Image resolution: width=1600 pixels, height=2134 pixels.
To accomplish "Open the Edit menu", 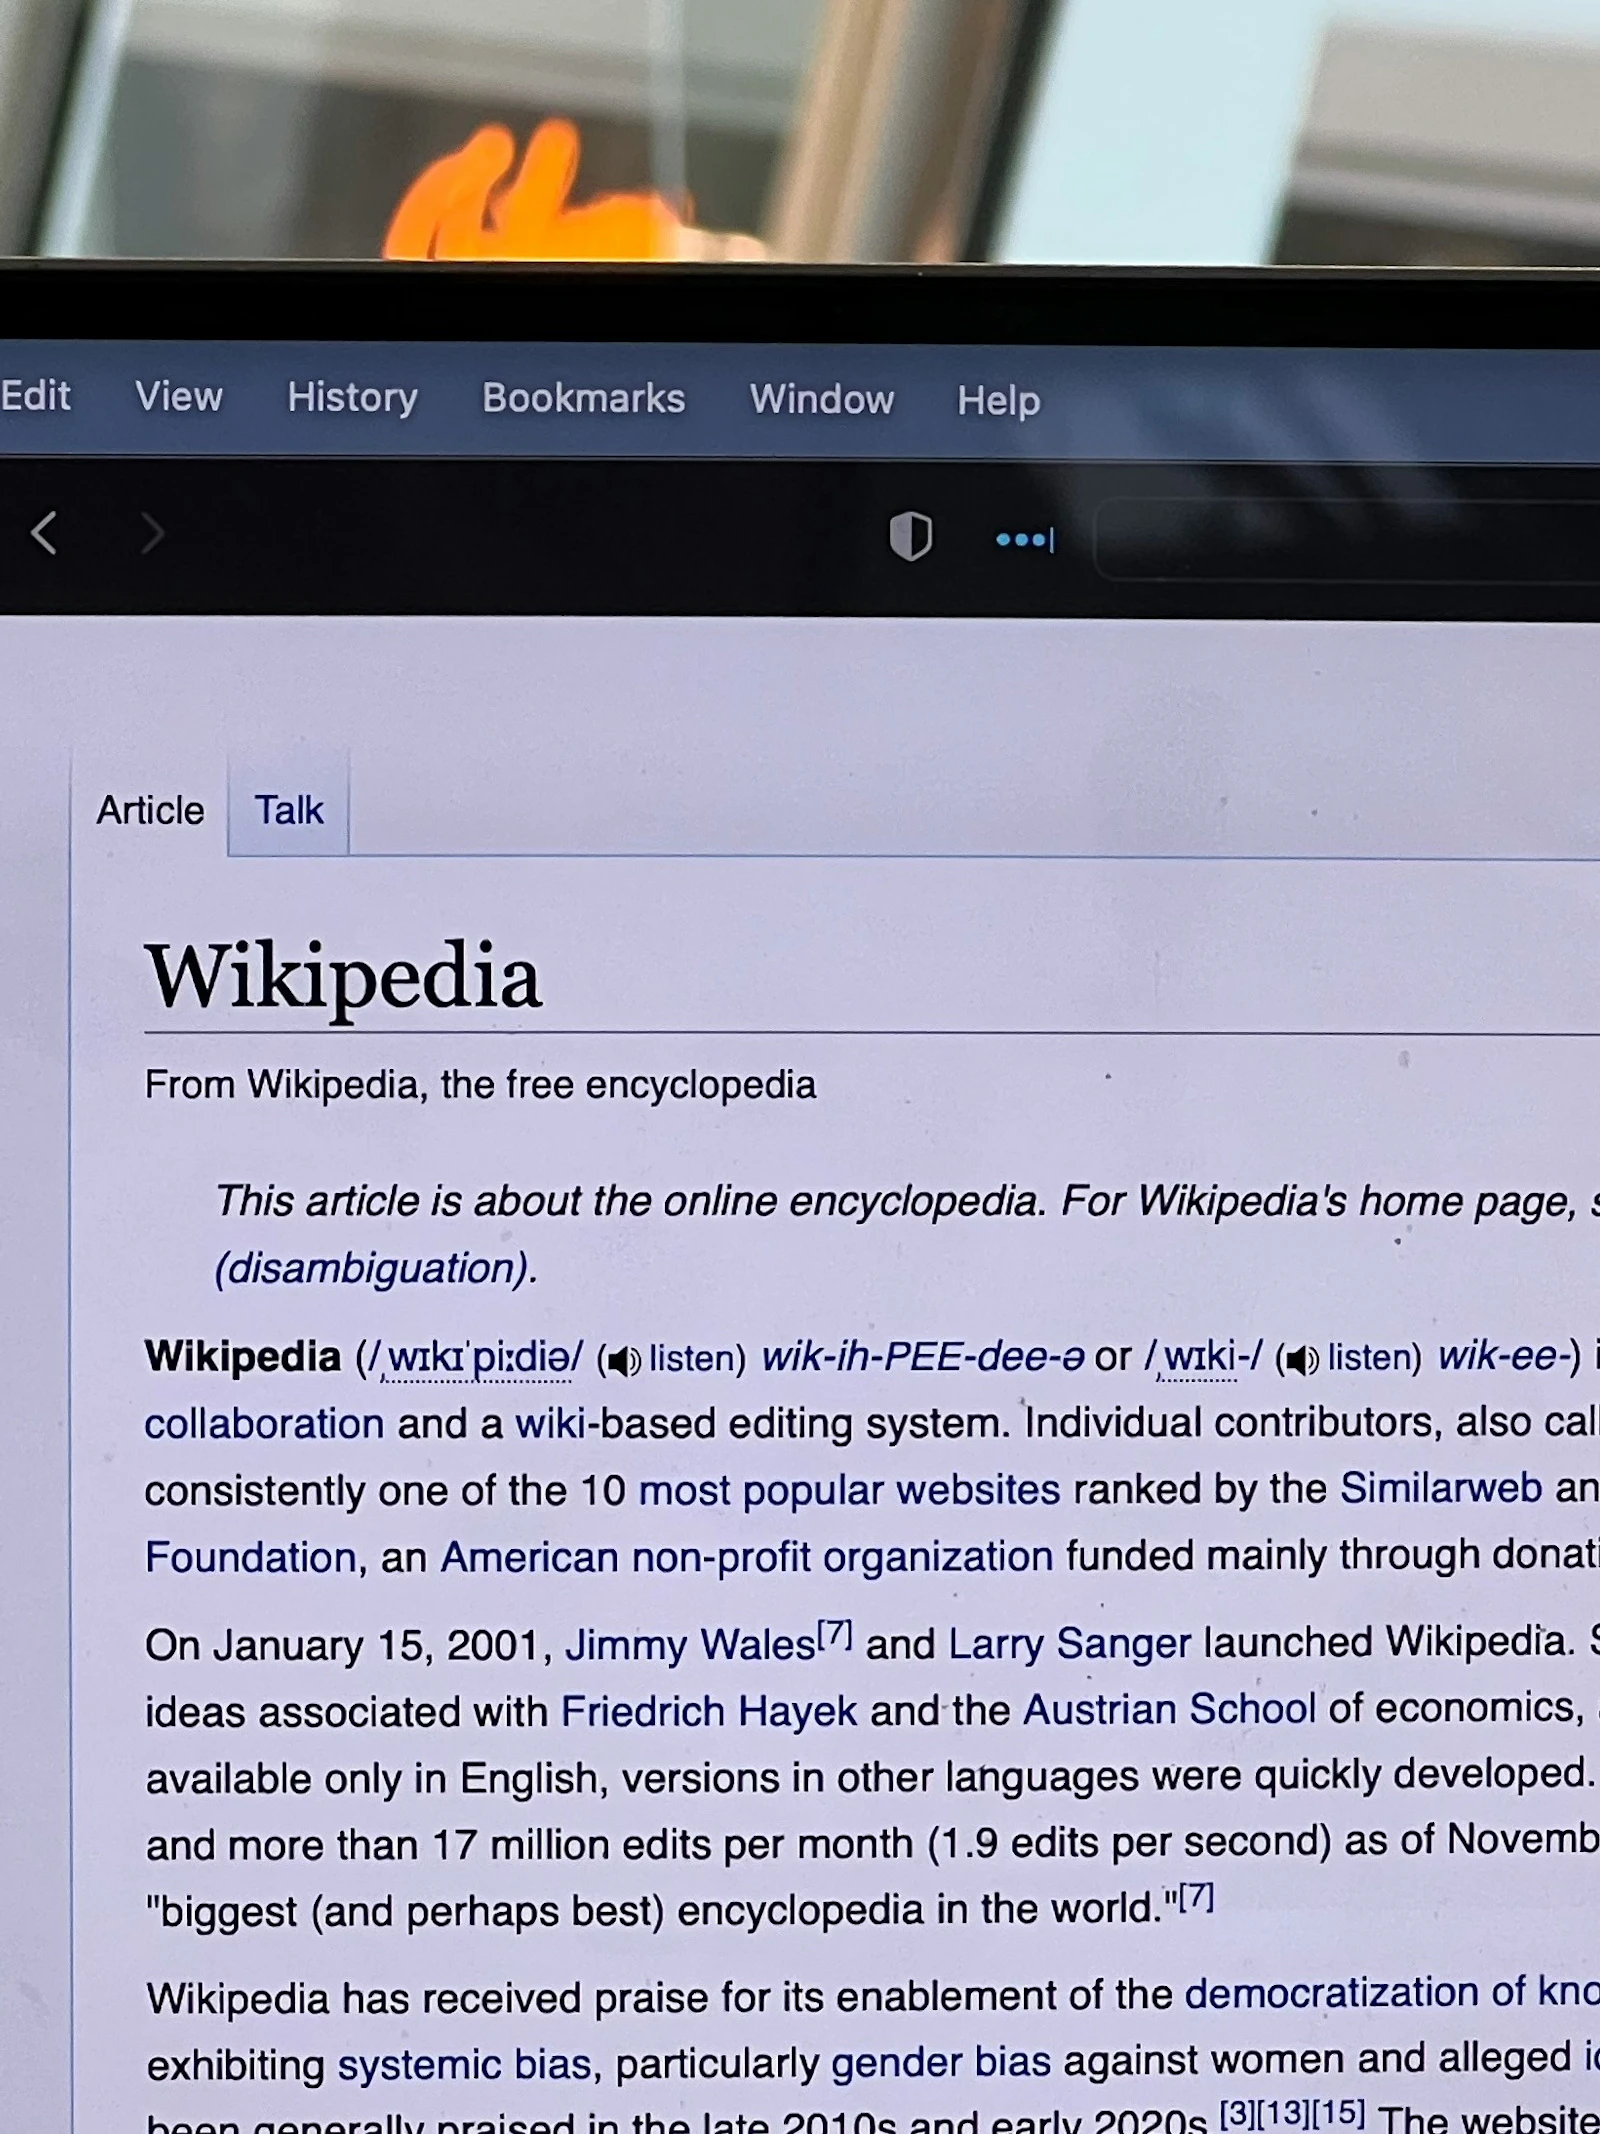I will tap(36, 395).
